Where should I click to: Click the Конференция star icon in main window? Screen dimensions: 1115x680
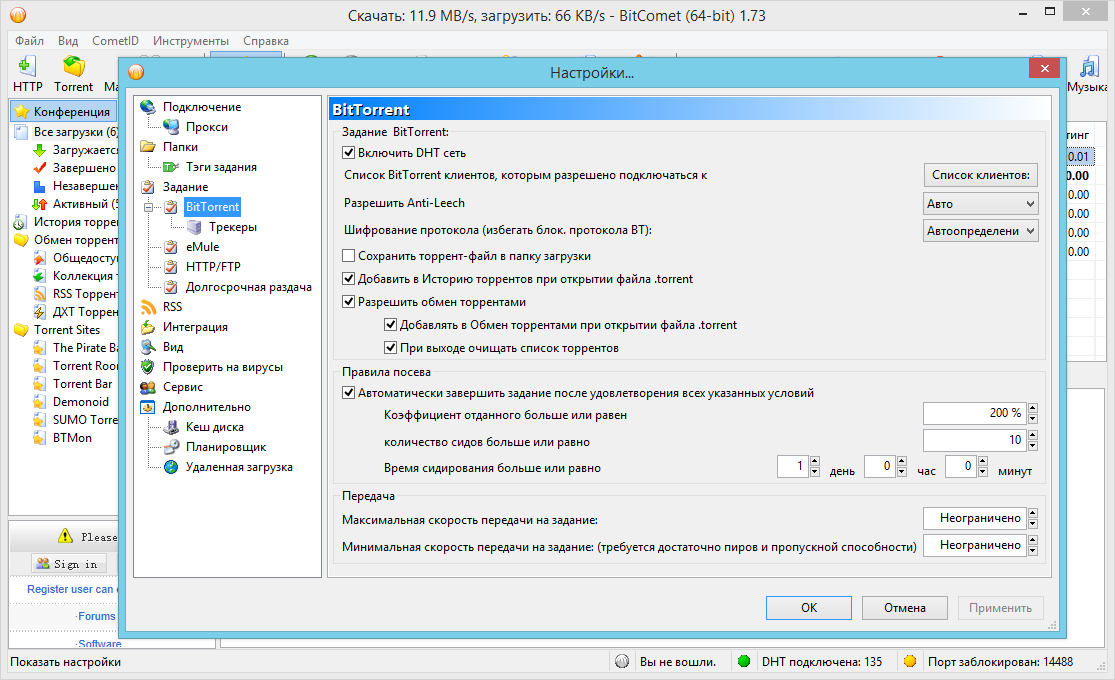coord(22,112)
